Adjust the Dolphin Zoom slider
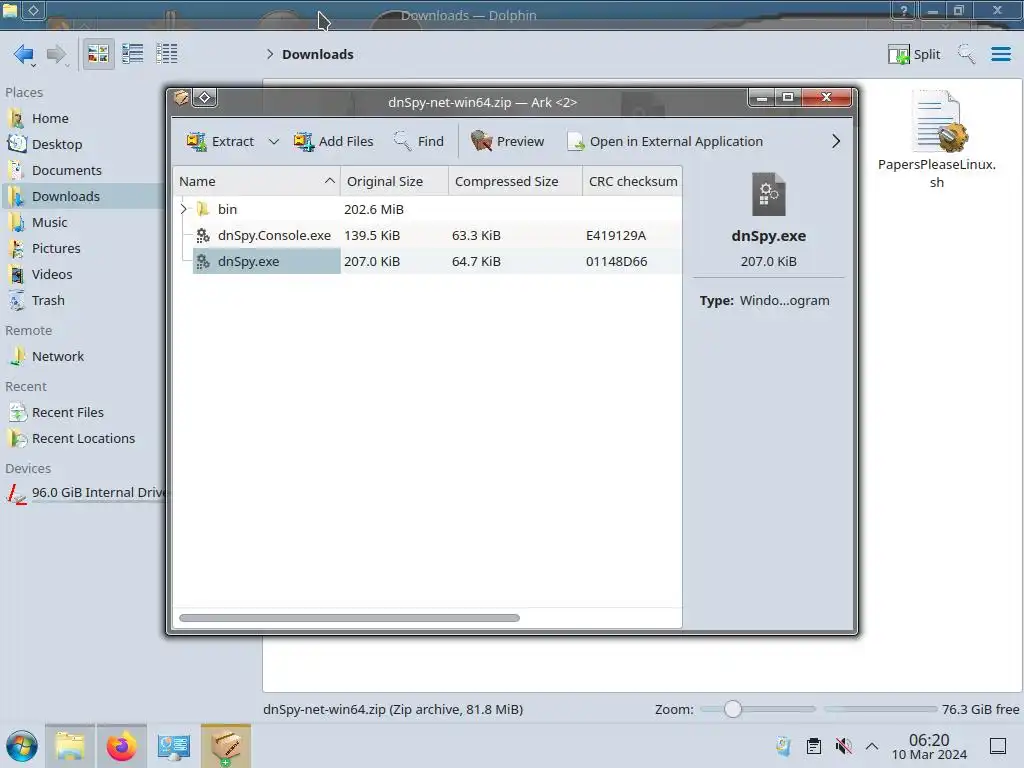 pos(758,709)
